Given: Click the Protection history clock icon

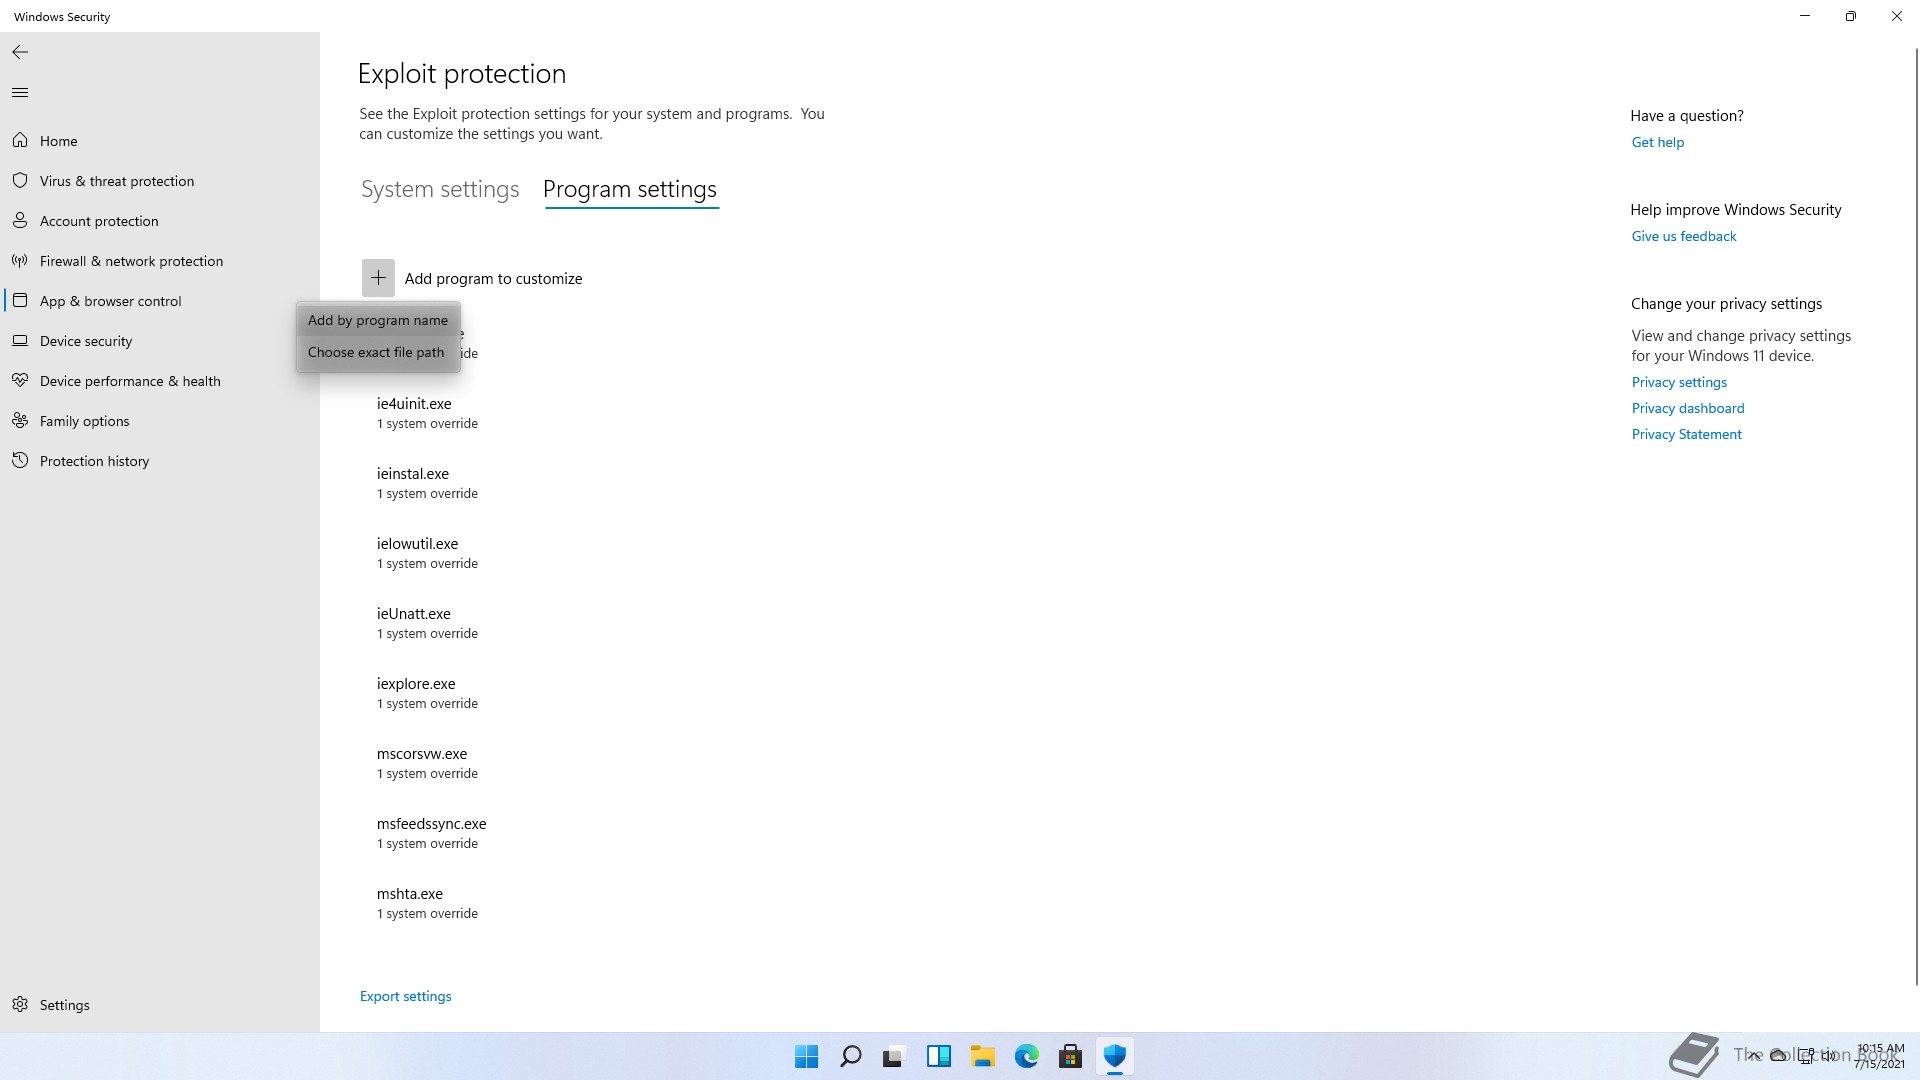Looking at the screenshot, I should click(20, 461).
